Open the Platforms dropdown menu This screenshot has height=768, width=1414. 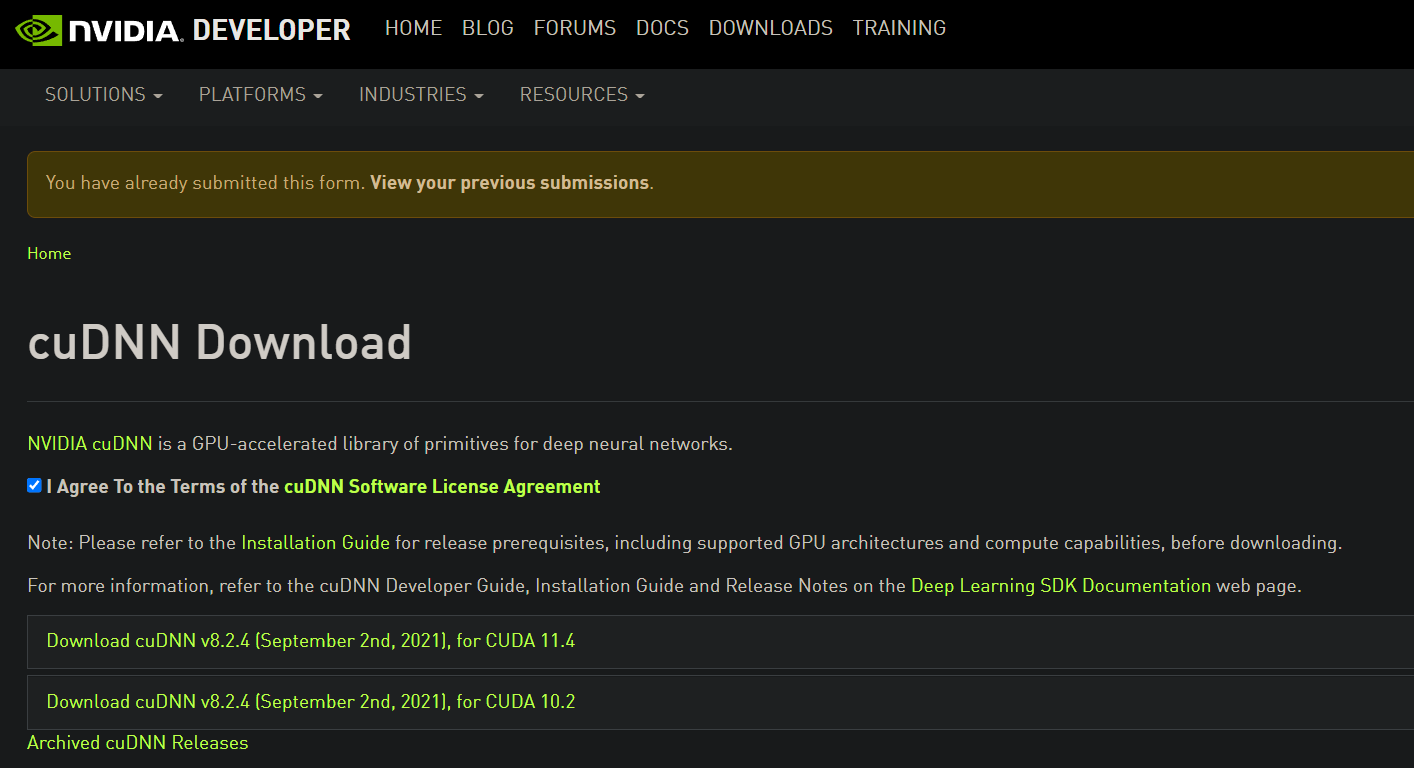[x=260, y=94]
